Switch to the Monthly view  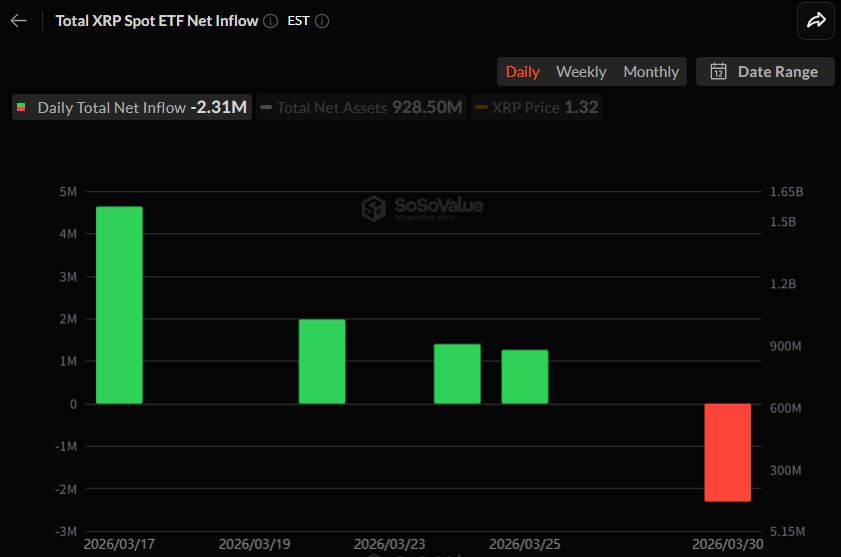point(651,71)
